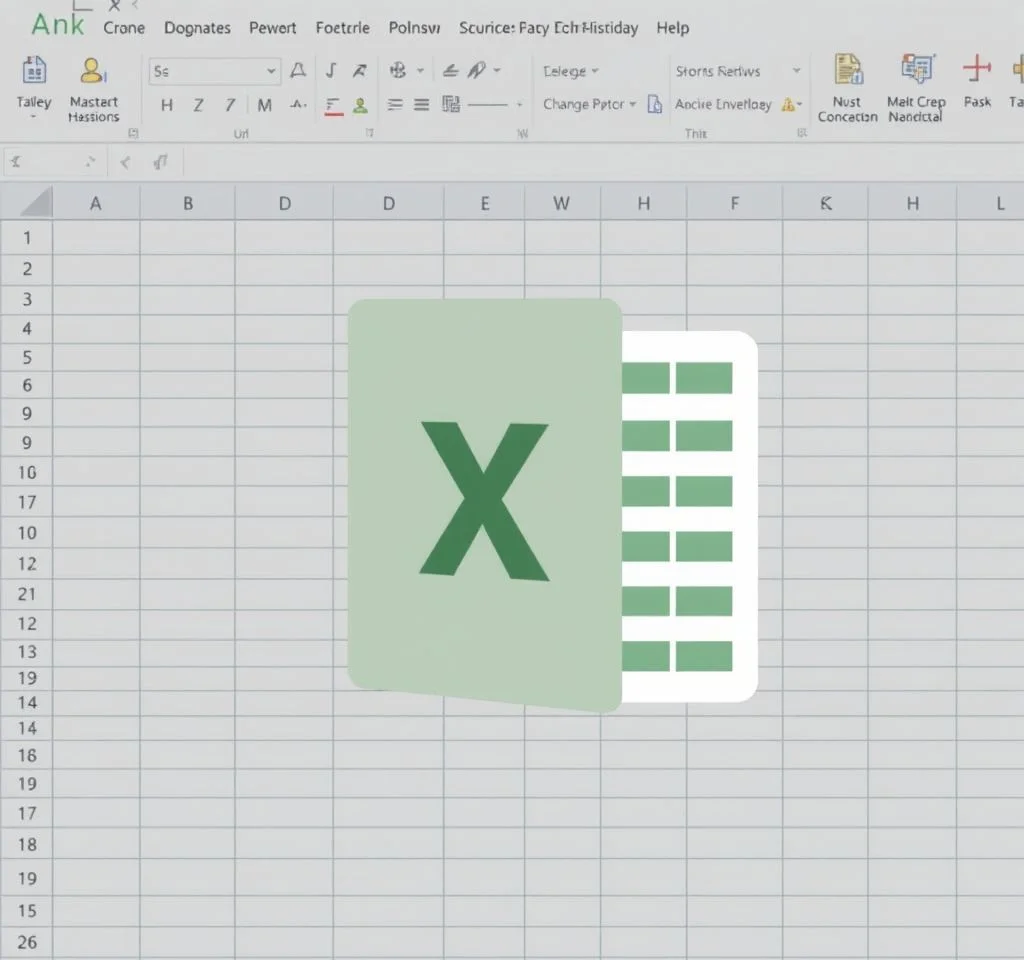Viewport: 1024px width, 960px height.
Task: Open the line style dropdown arrow
Action: tap(520, 104)
